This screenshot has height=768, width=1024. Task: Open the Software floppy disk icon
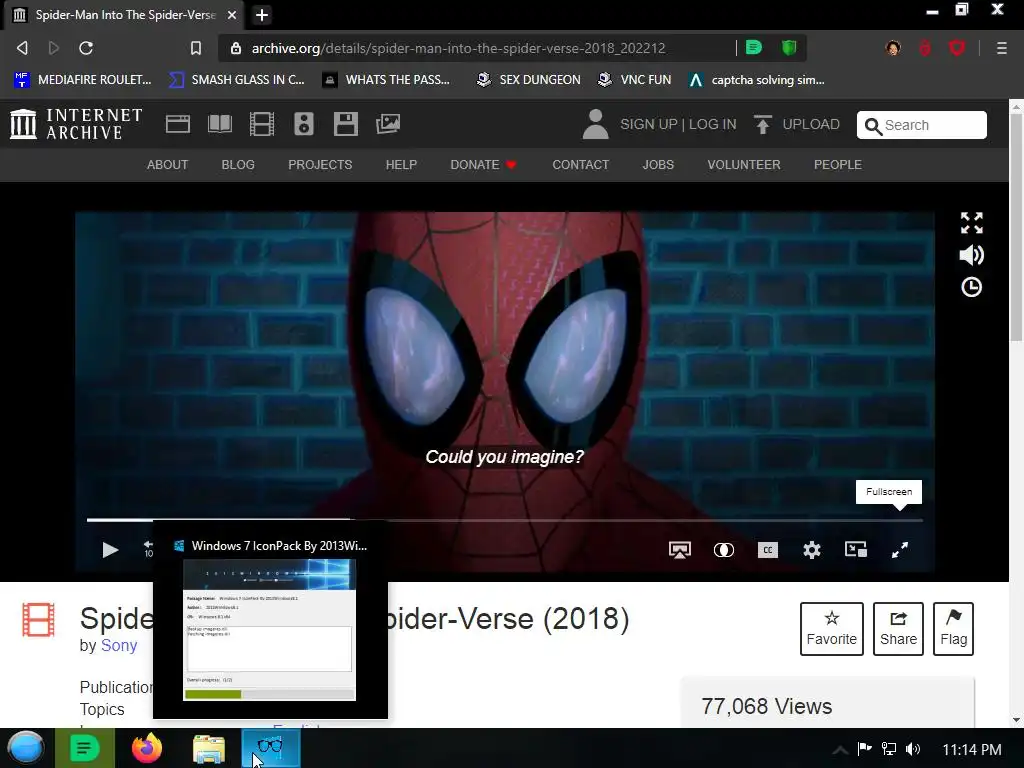click(x=345, y=124)
